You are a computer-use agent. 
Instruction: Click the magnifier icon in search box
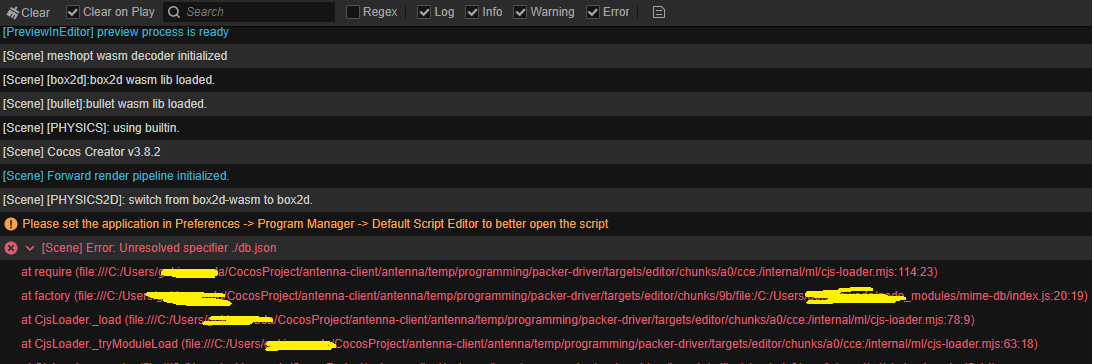coord(174,12)
